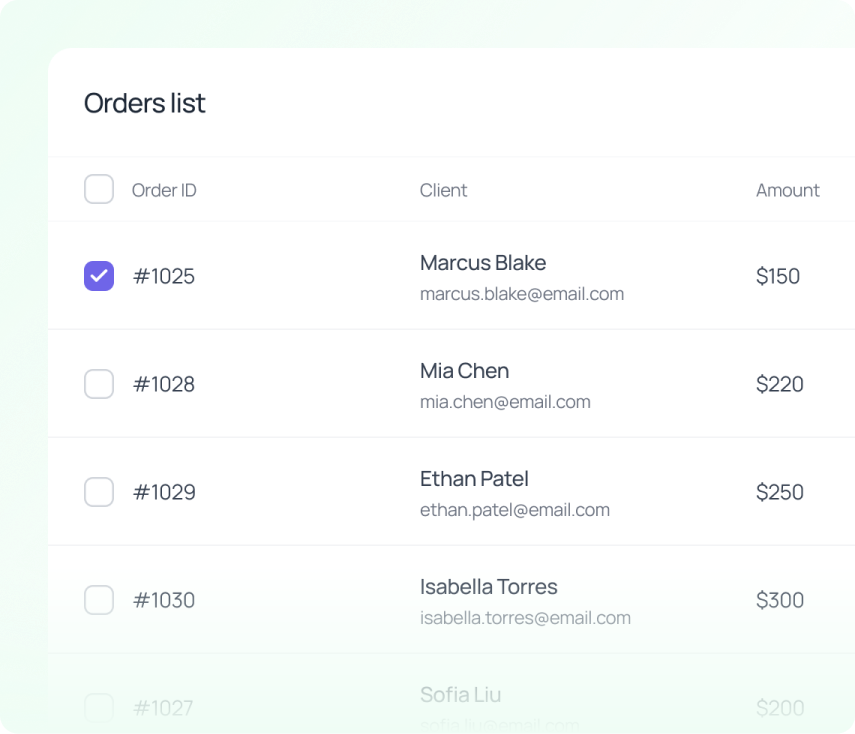Toggle the select-all checkbox in table header
The image size is (855, 734).
coord(99,189)
